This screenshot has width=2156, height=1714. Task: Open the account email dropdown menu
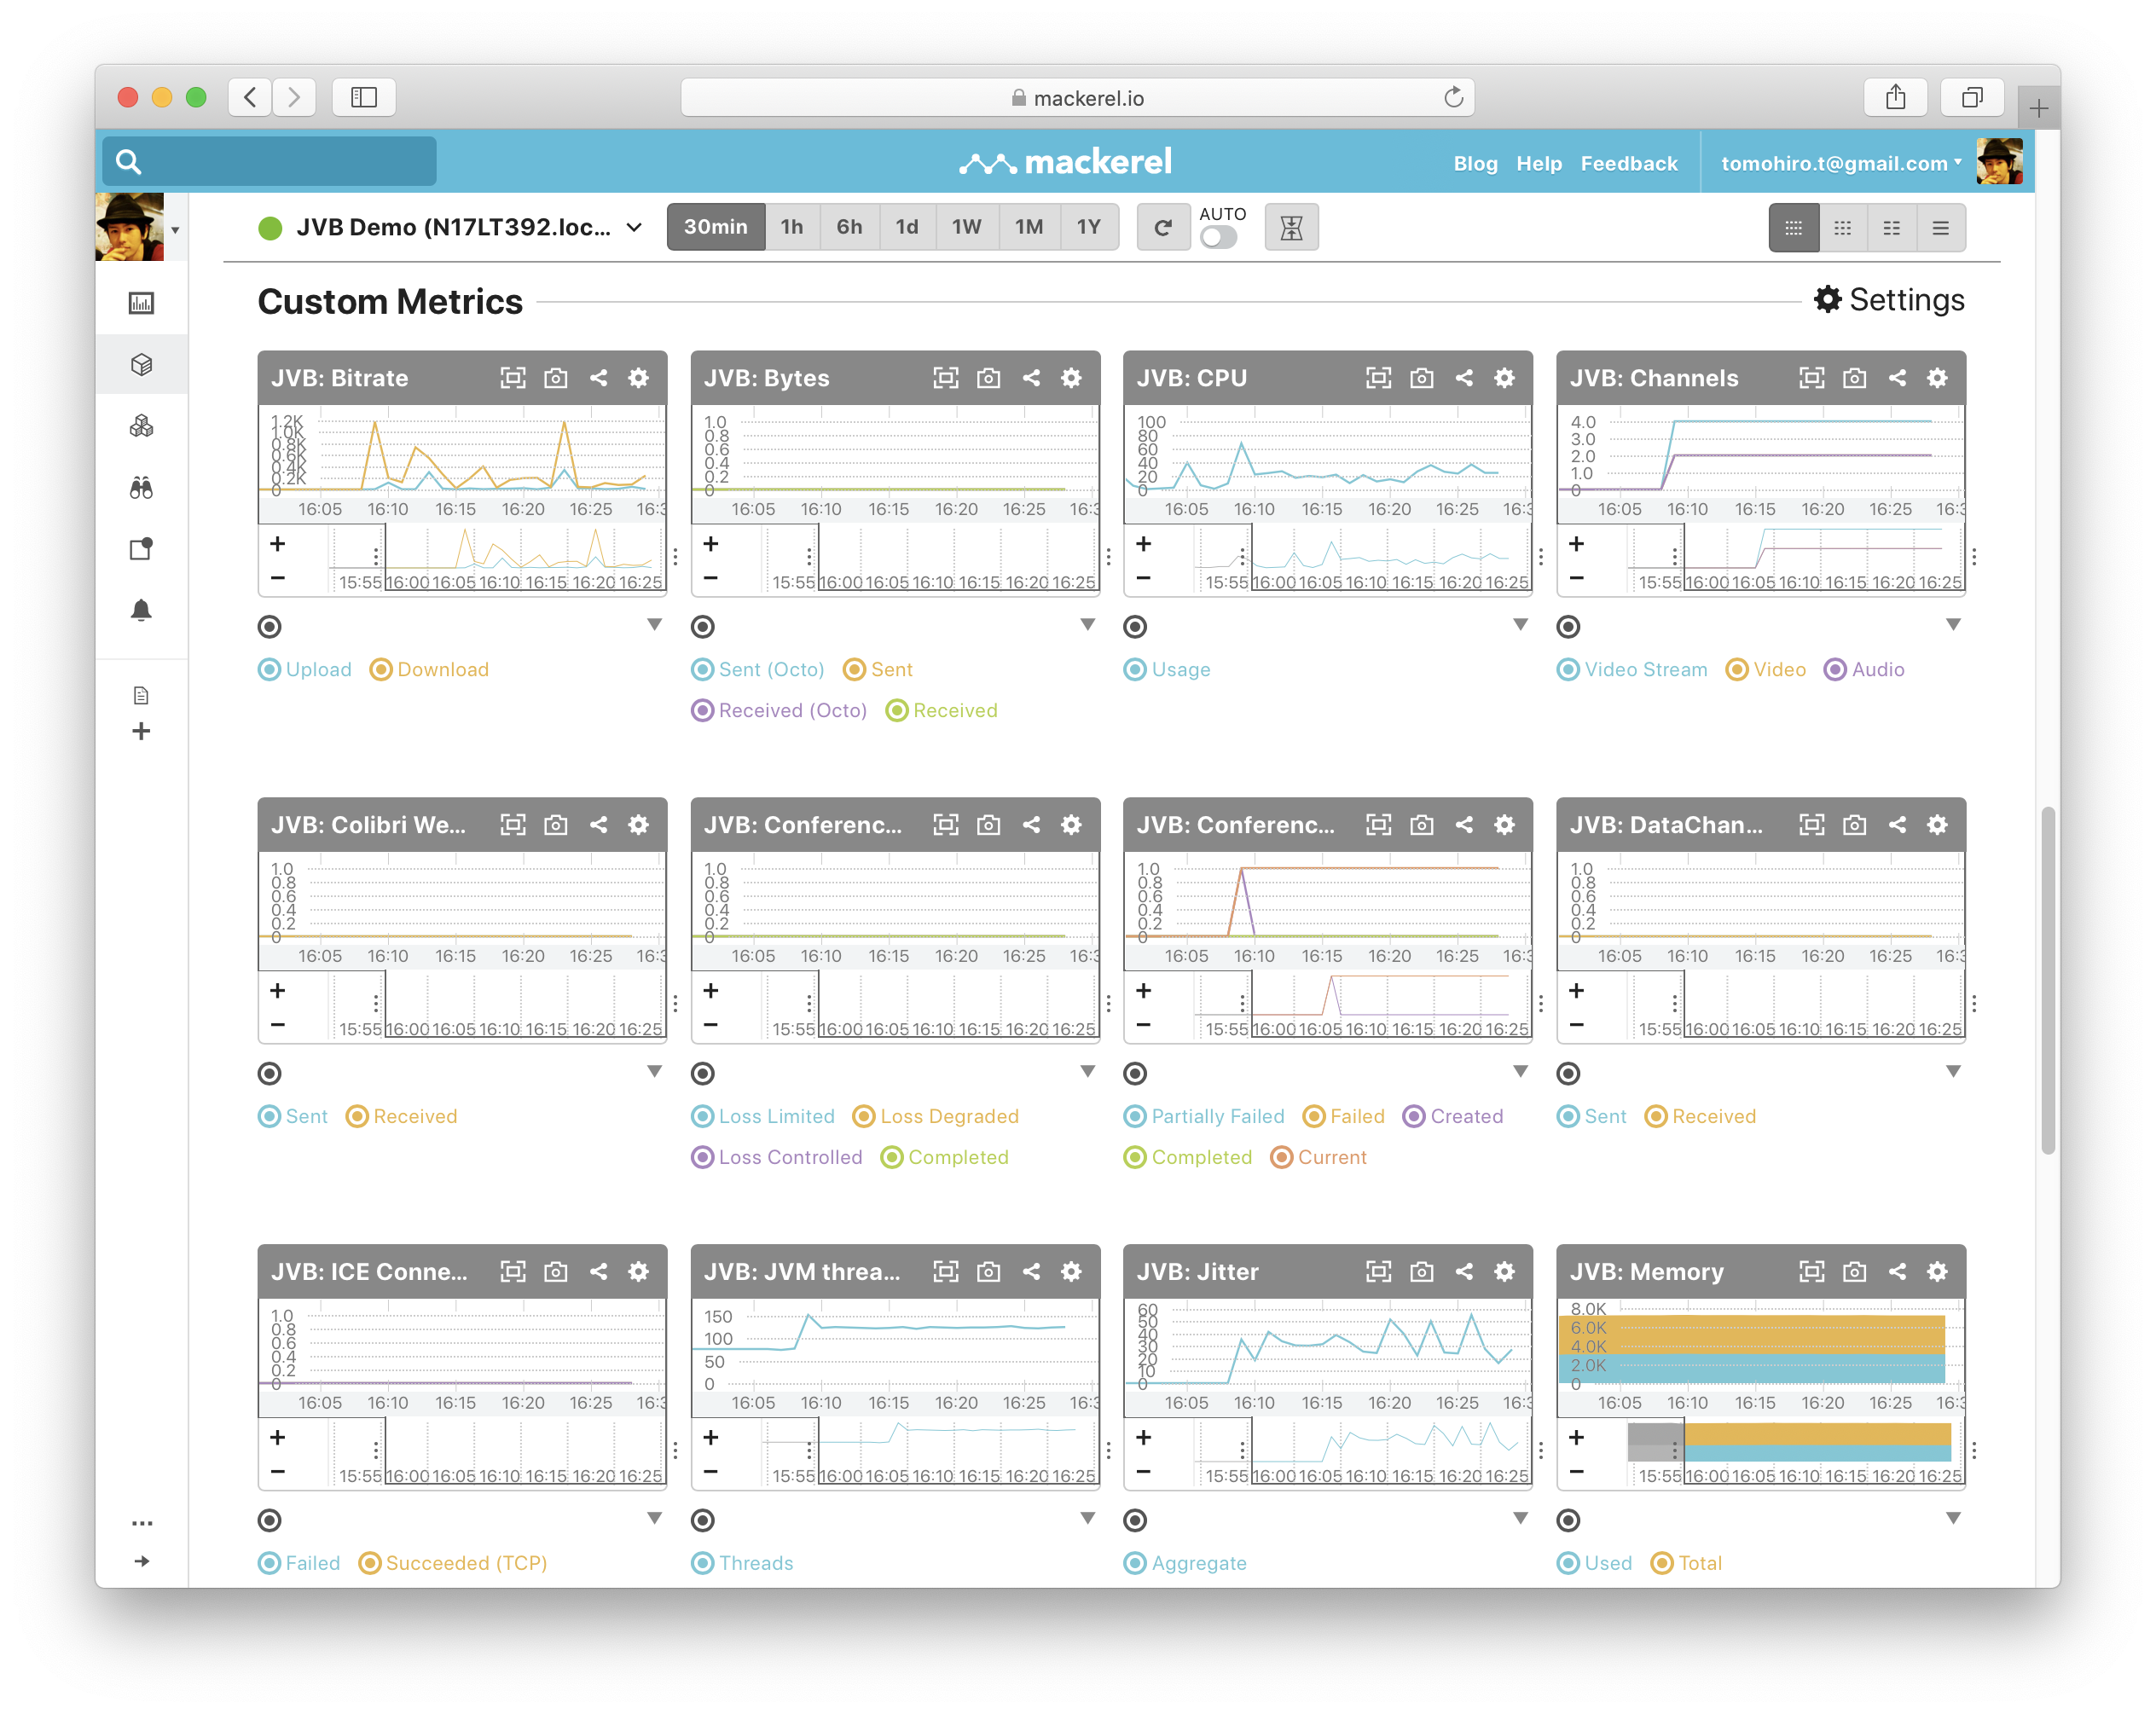click(1840, 163)
